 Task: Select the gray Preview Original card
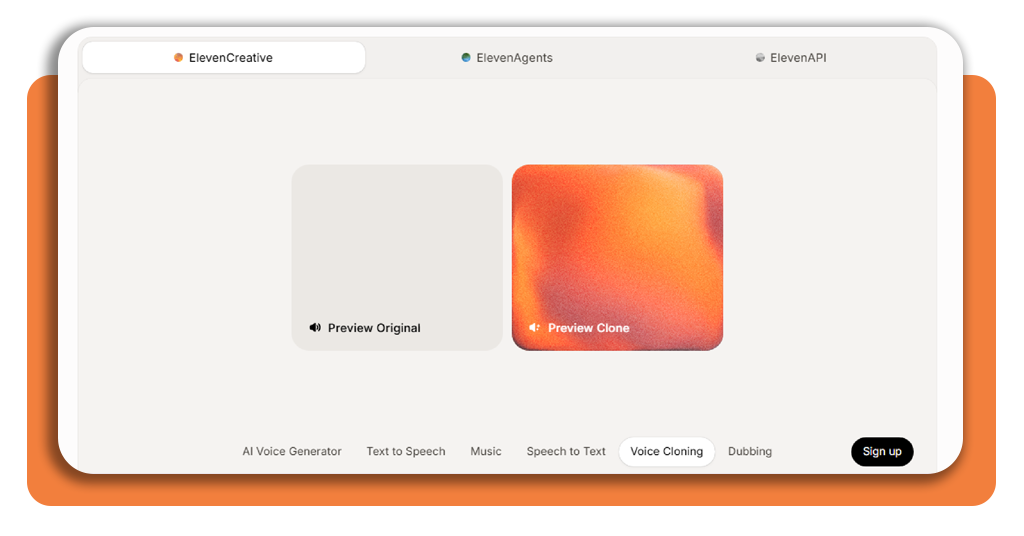tap(397, 257)
